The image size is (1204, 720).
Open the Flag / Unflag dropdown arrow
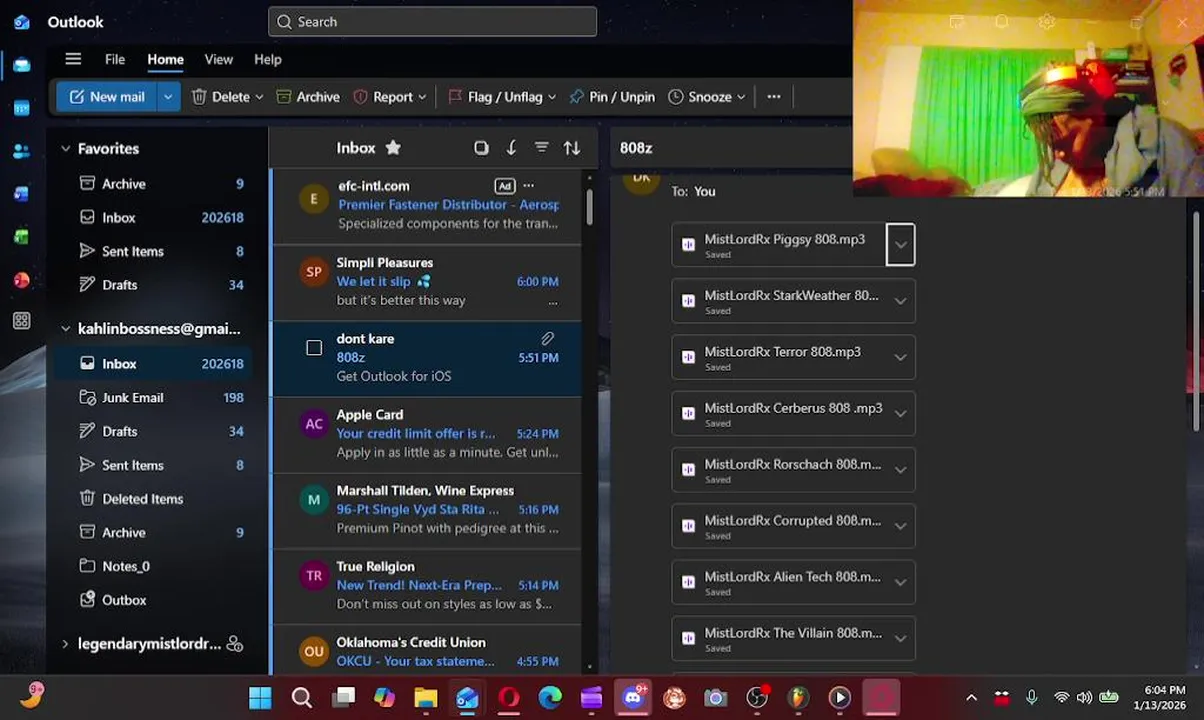(551, 97)
